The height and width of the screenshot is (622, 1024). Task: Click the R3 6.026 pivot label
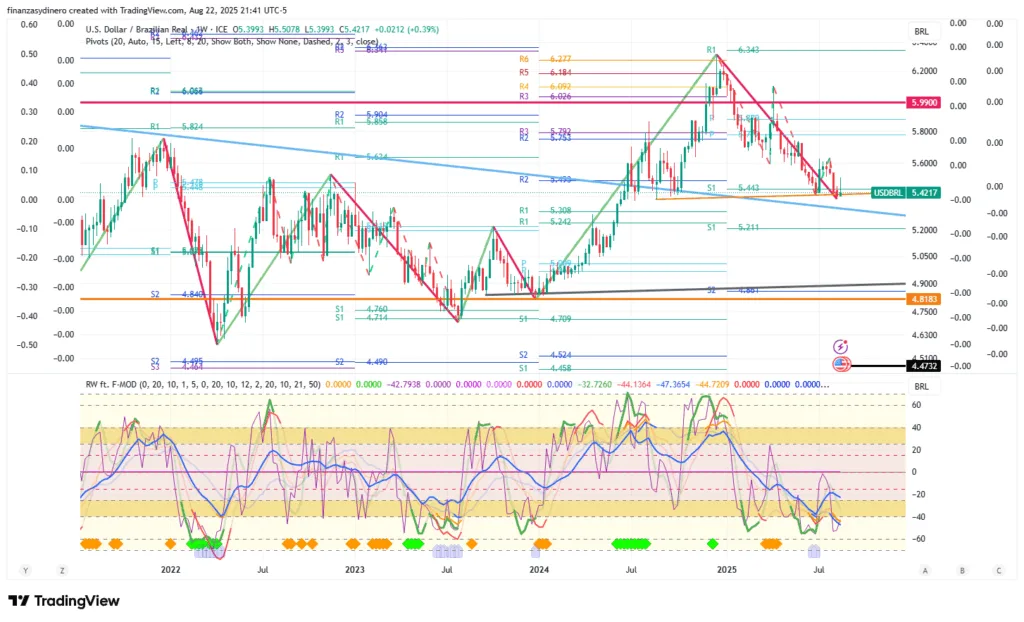point(545,96)
